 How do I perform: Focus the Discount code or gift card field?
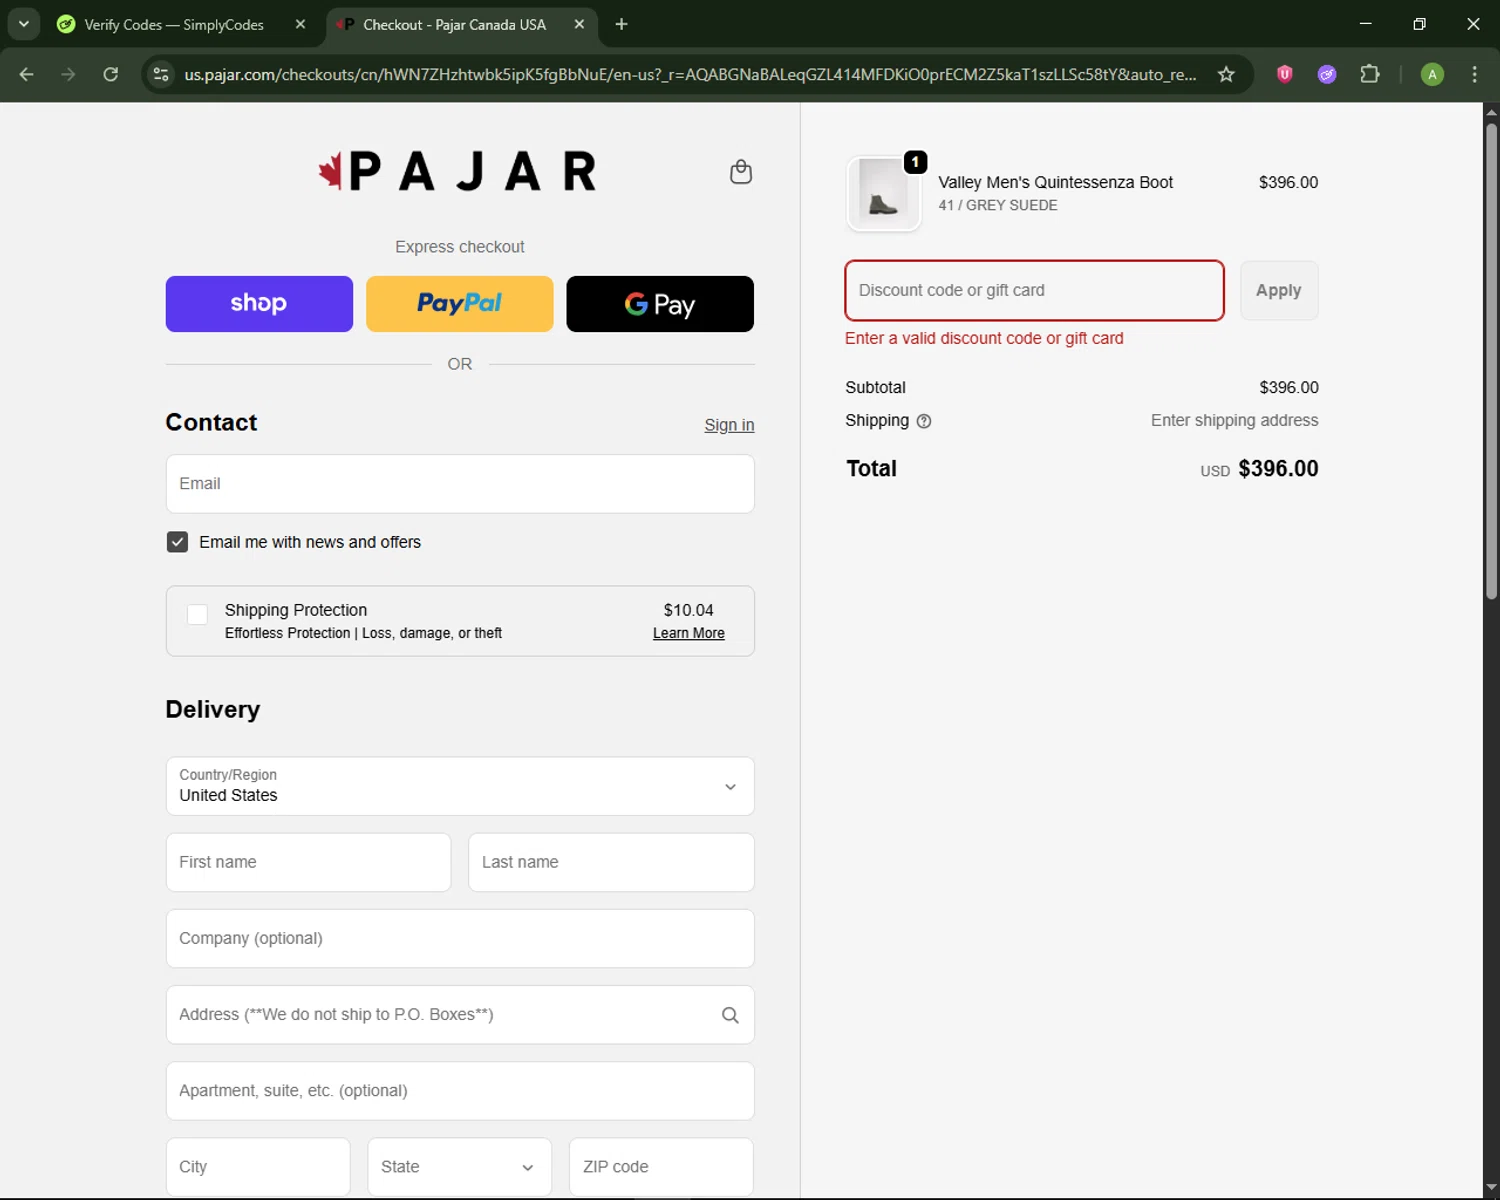point(1034,291)
